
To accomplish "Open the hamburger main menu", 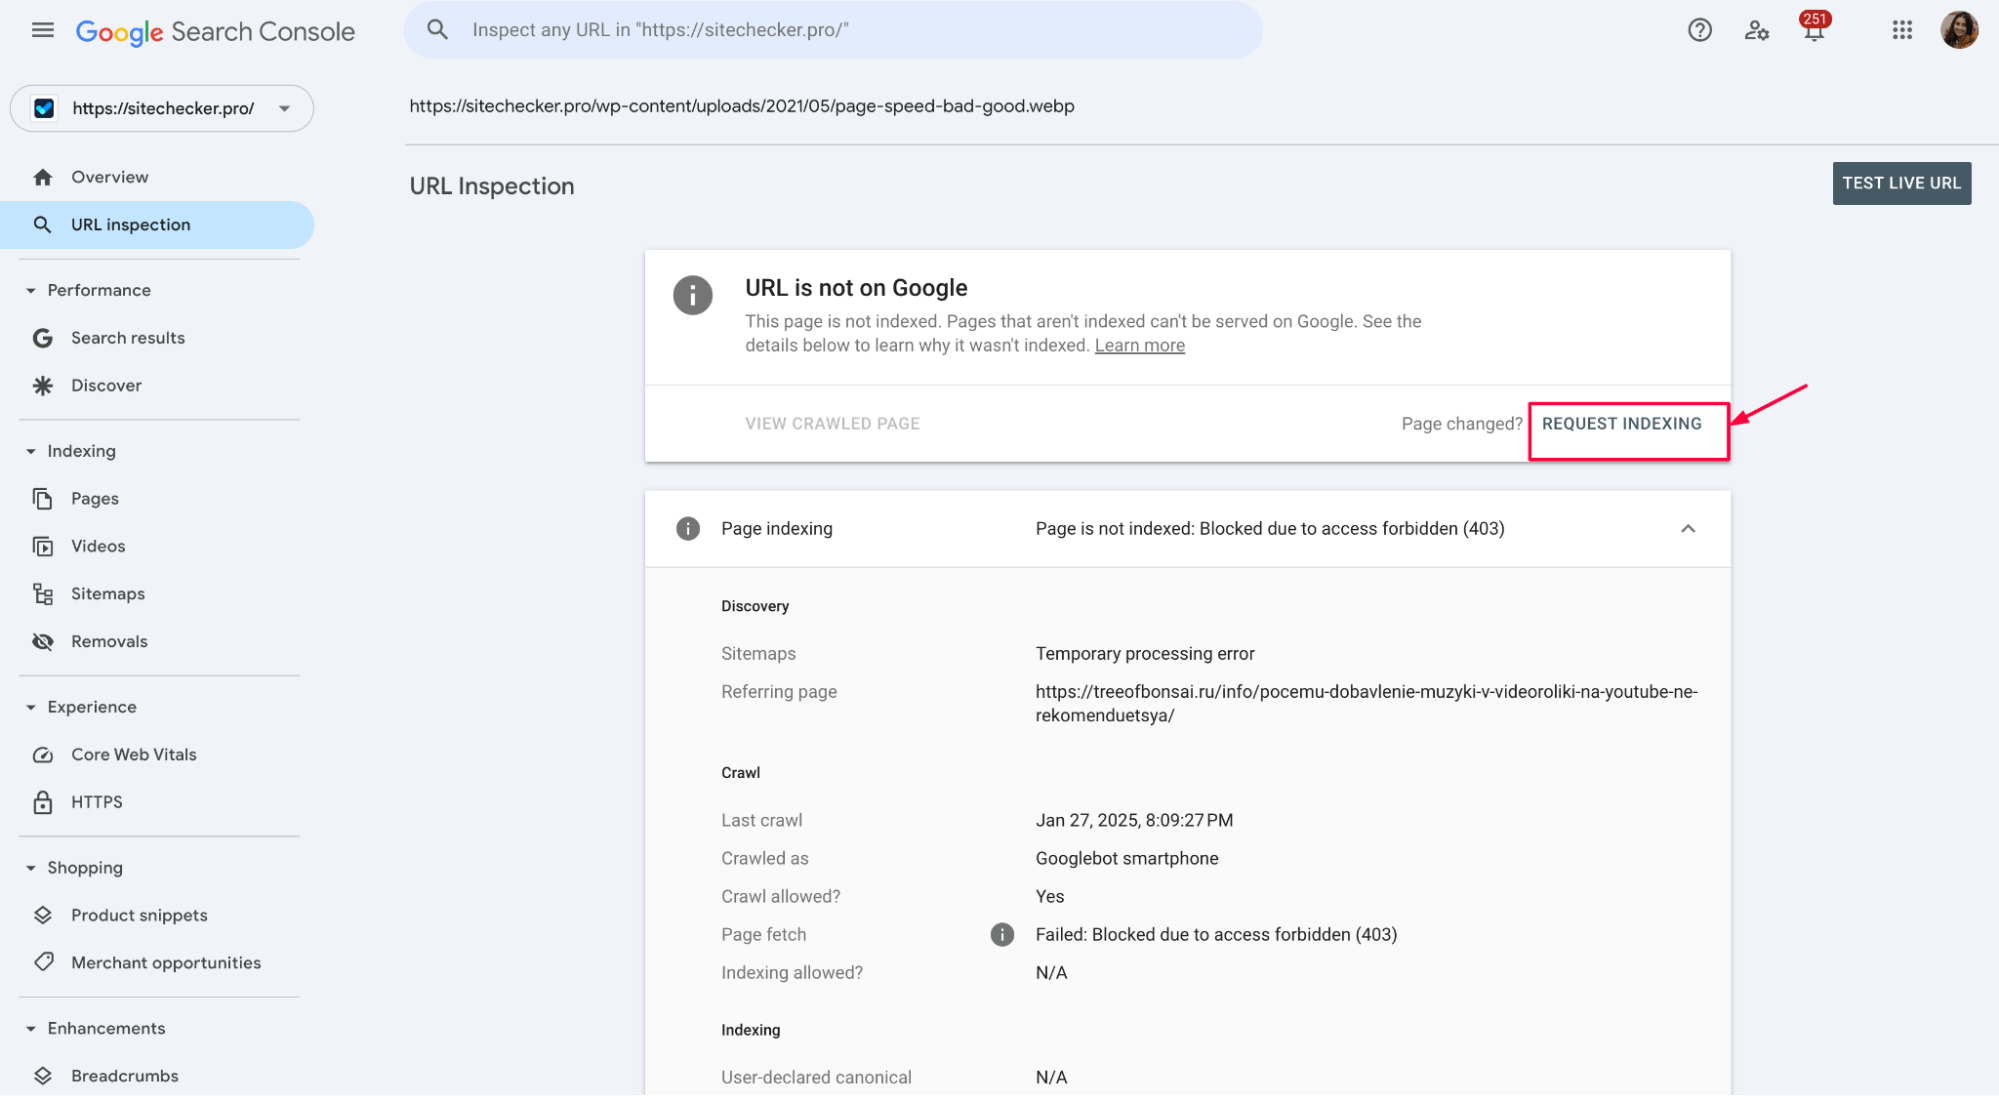I will [x=43, y=30].
